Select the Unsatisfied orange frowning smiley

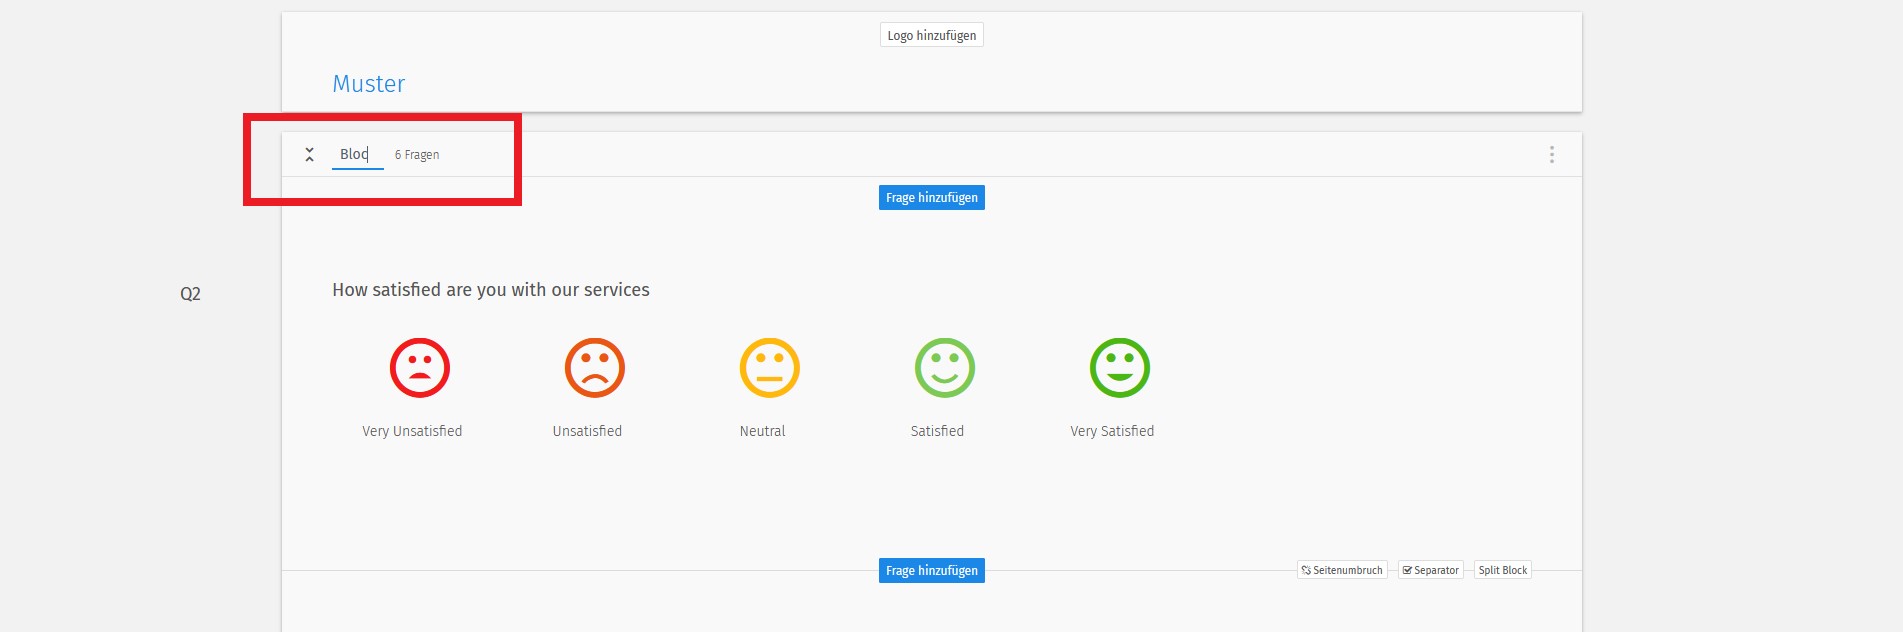click(595, 368)
